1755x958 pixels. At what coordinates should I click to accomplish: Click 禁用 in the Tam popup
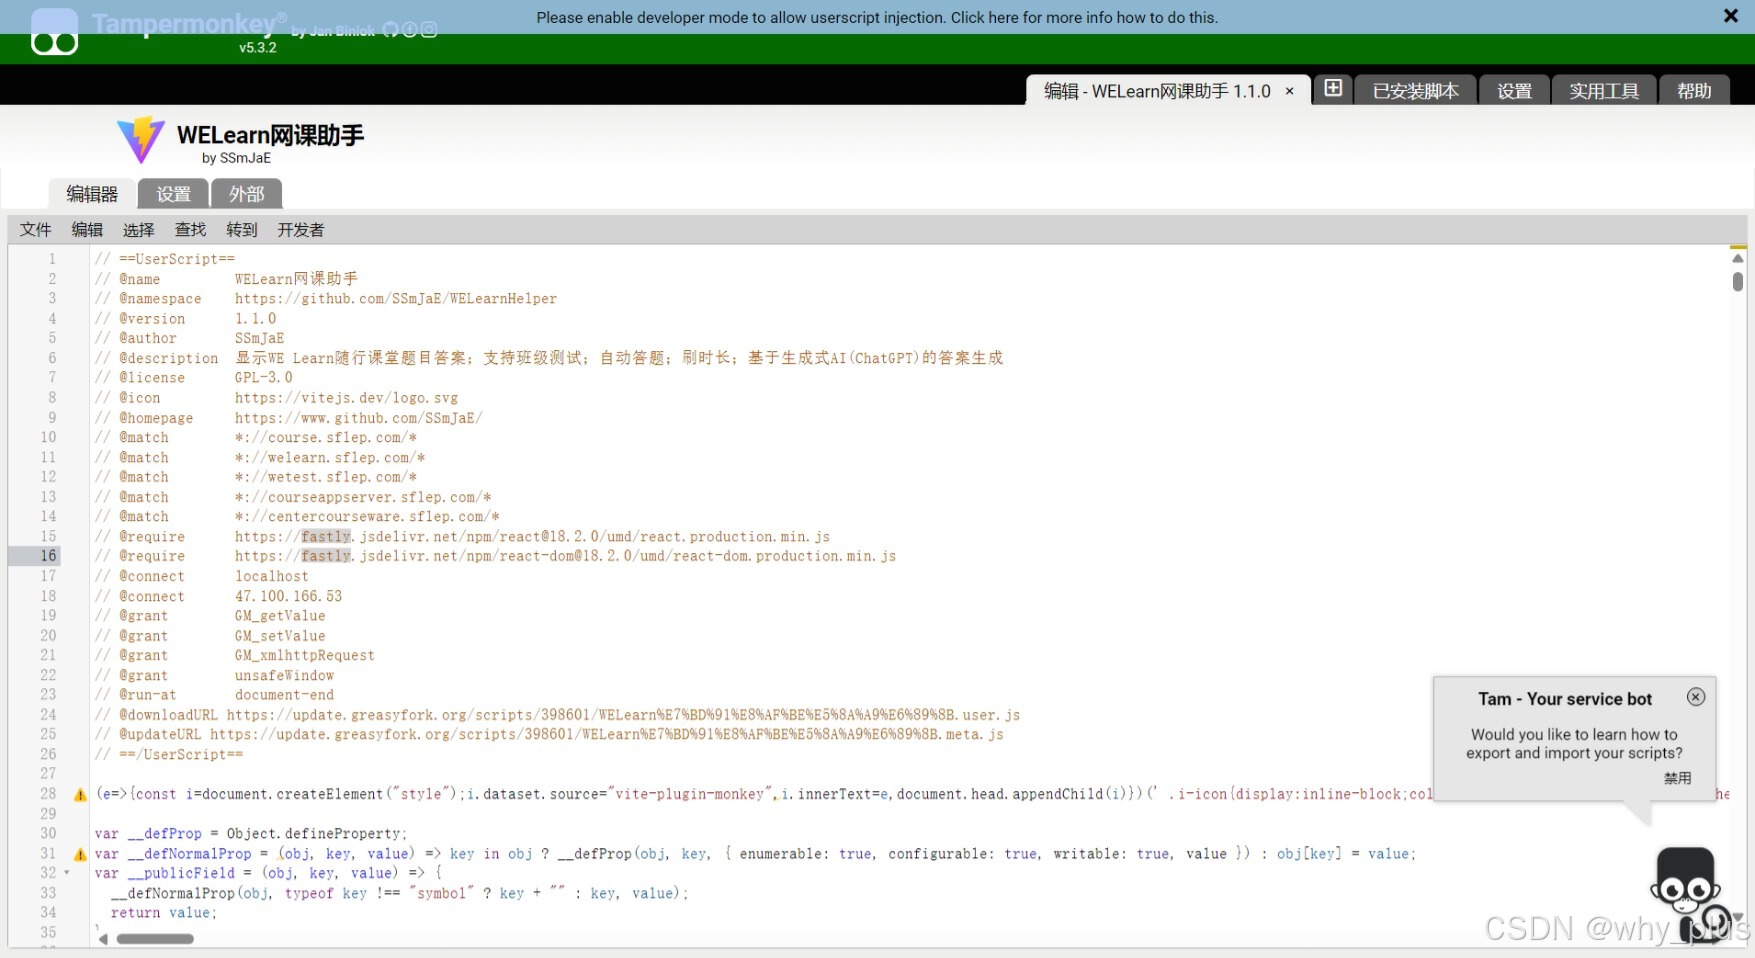tap(1677, 778)
